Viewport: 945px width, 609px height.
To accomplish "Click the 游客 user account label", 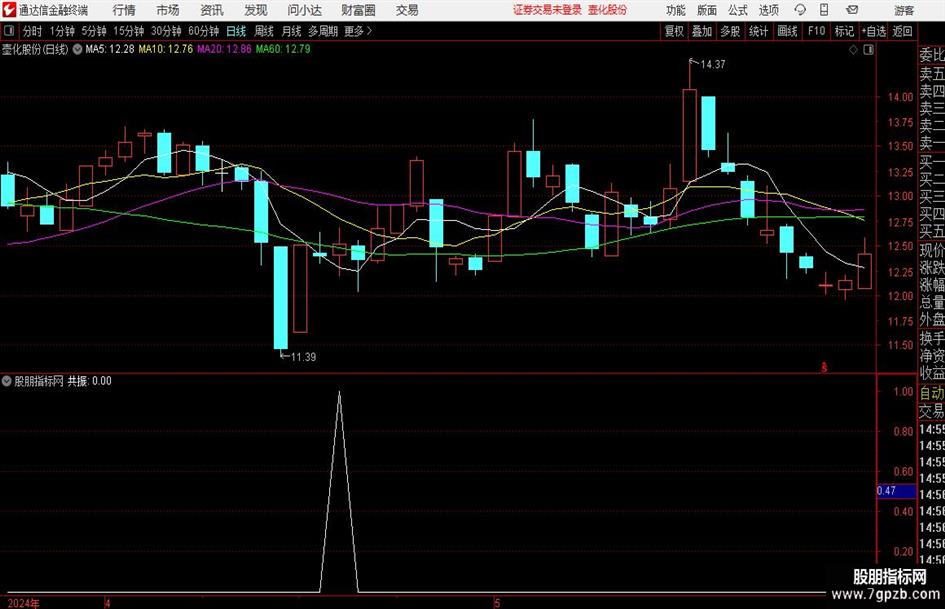I will tap(904, 10).
